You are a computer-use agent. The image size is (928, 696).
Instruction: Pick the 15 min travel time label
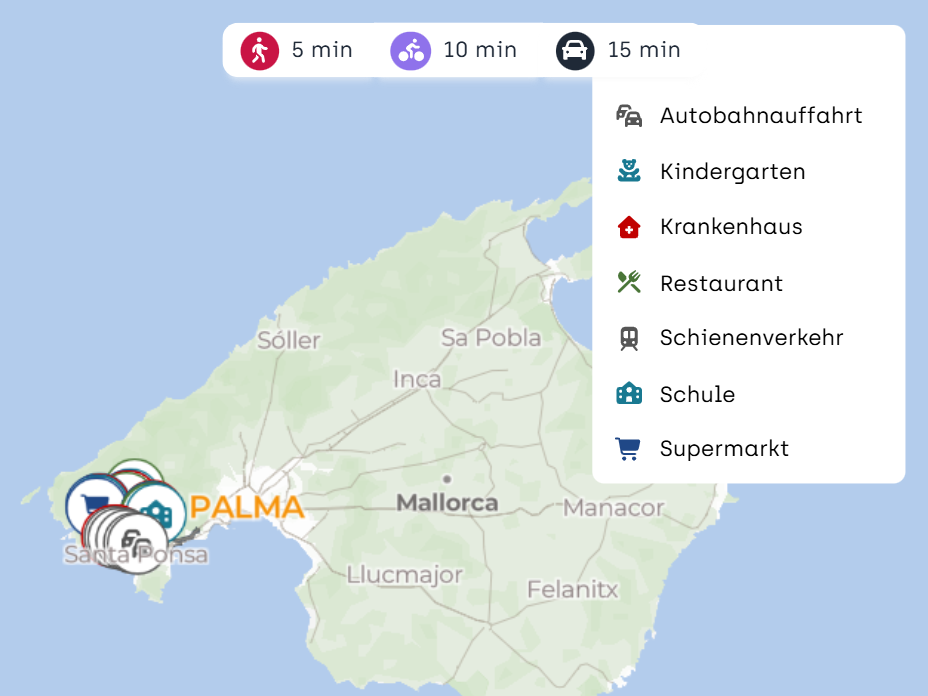644,50
